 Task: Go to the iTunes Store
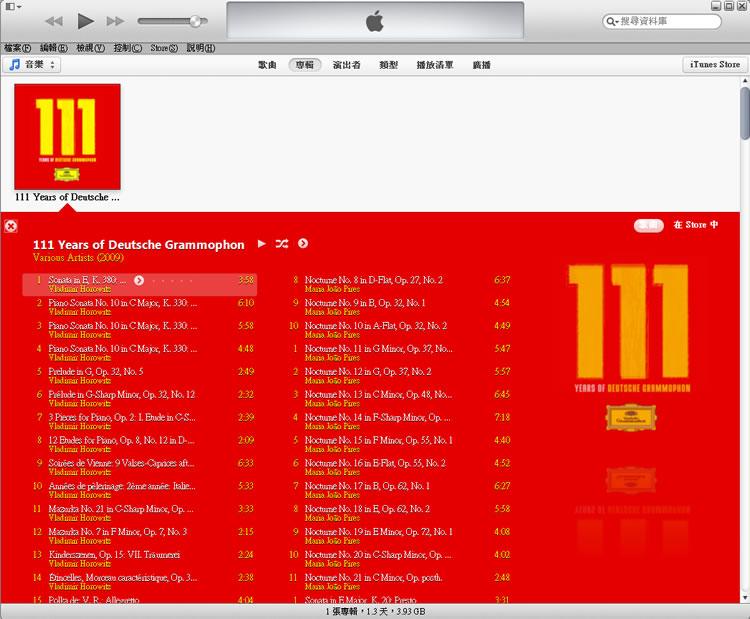click(715, 65)
